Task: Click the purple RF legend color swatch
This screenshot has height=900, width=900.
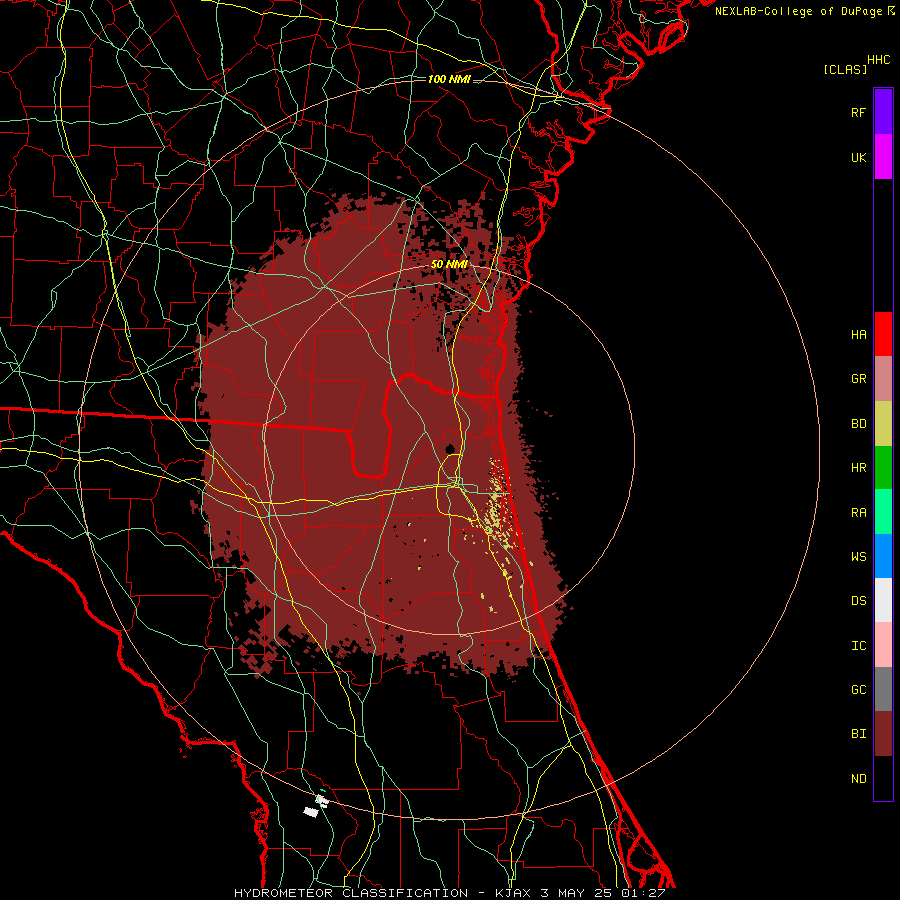Action: pos(883,112)
